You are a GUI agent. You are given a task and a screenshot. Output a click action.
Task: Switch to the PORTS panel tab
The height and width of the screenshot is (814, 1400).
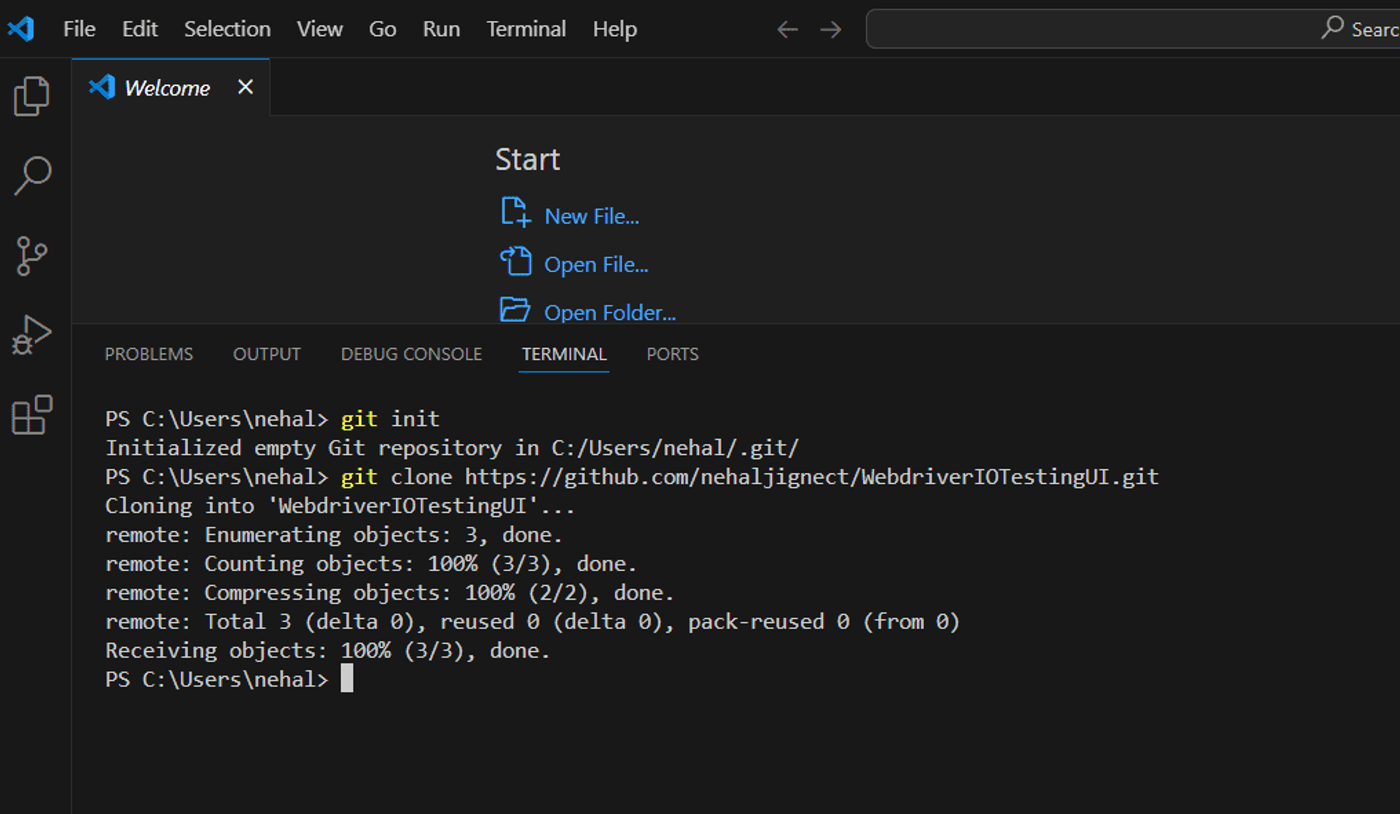[672, 354]
